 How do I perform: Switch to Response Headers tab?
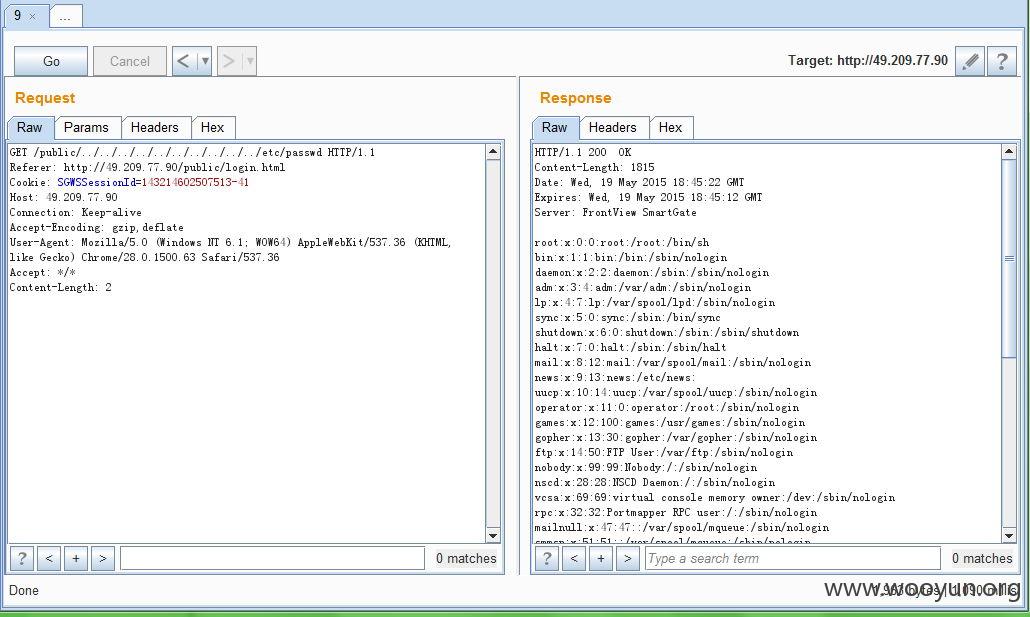pyautogui.click(x=612, y=127)
